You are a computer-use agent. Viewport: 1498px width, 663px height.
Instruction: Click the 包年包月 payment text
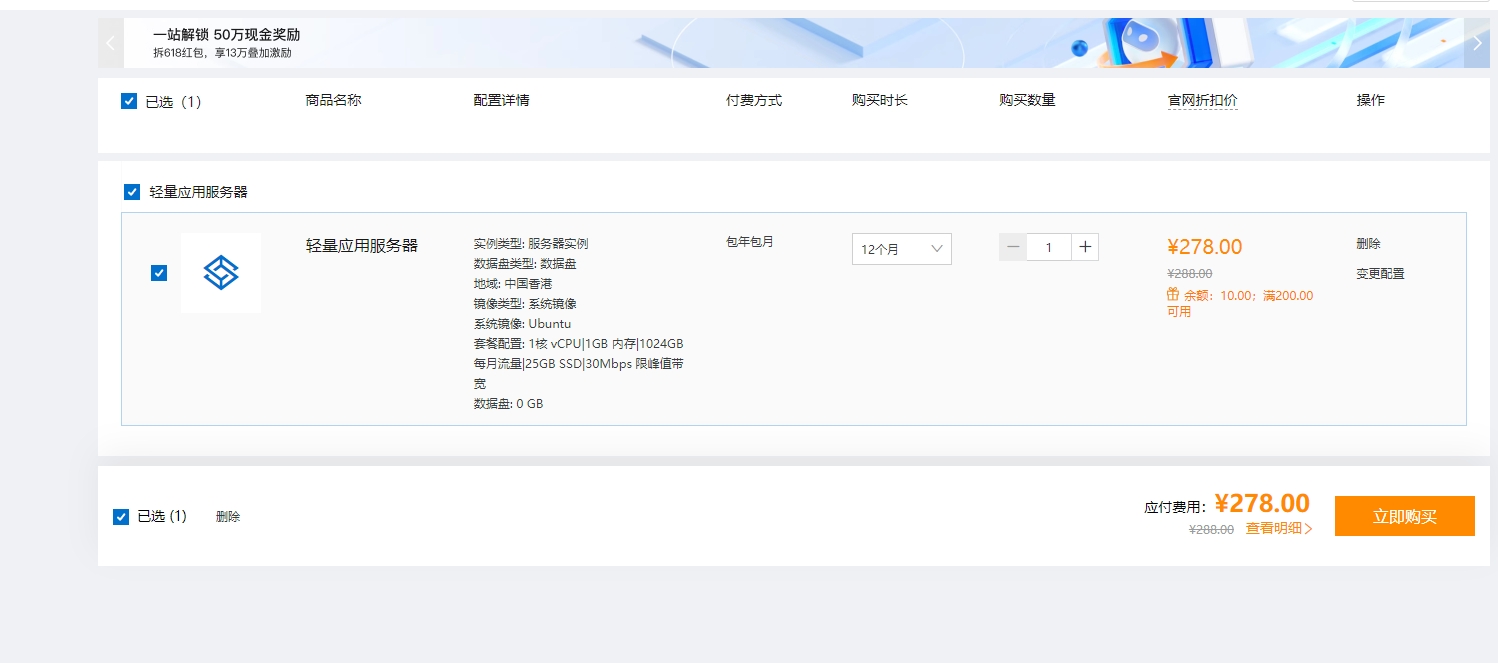[750, 242]
